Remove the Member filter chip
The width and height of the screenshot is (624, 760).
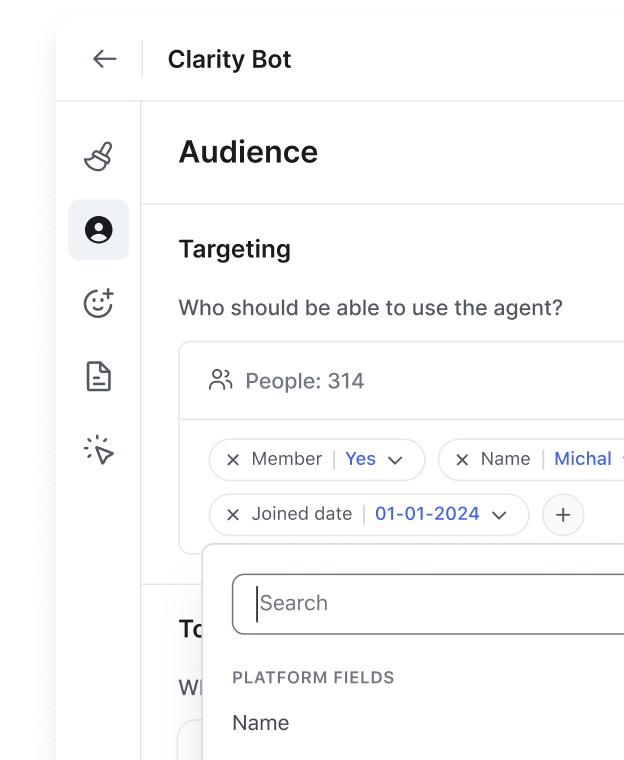233,460
